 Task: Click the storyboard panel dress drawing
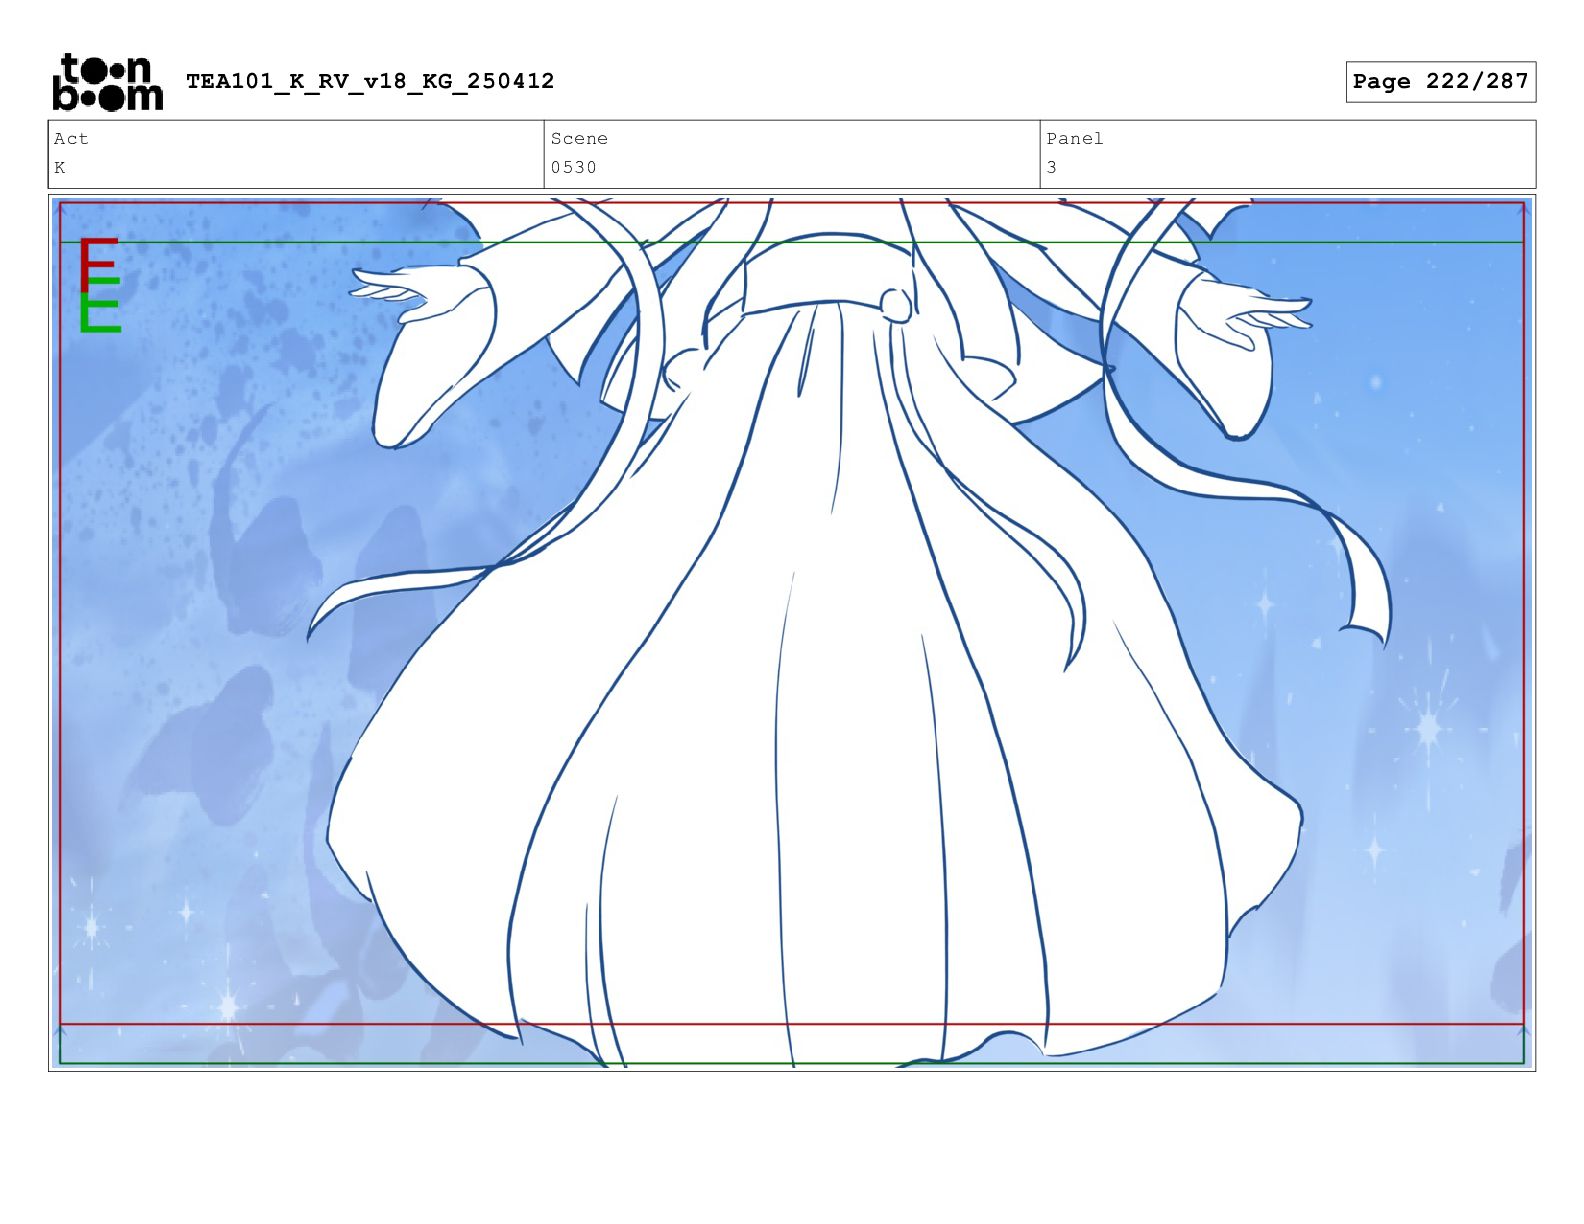point(792,633)
